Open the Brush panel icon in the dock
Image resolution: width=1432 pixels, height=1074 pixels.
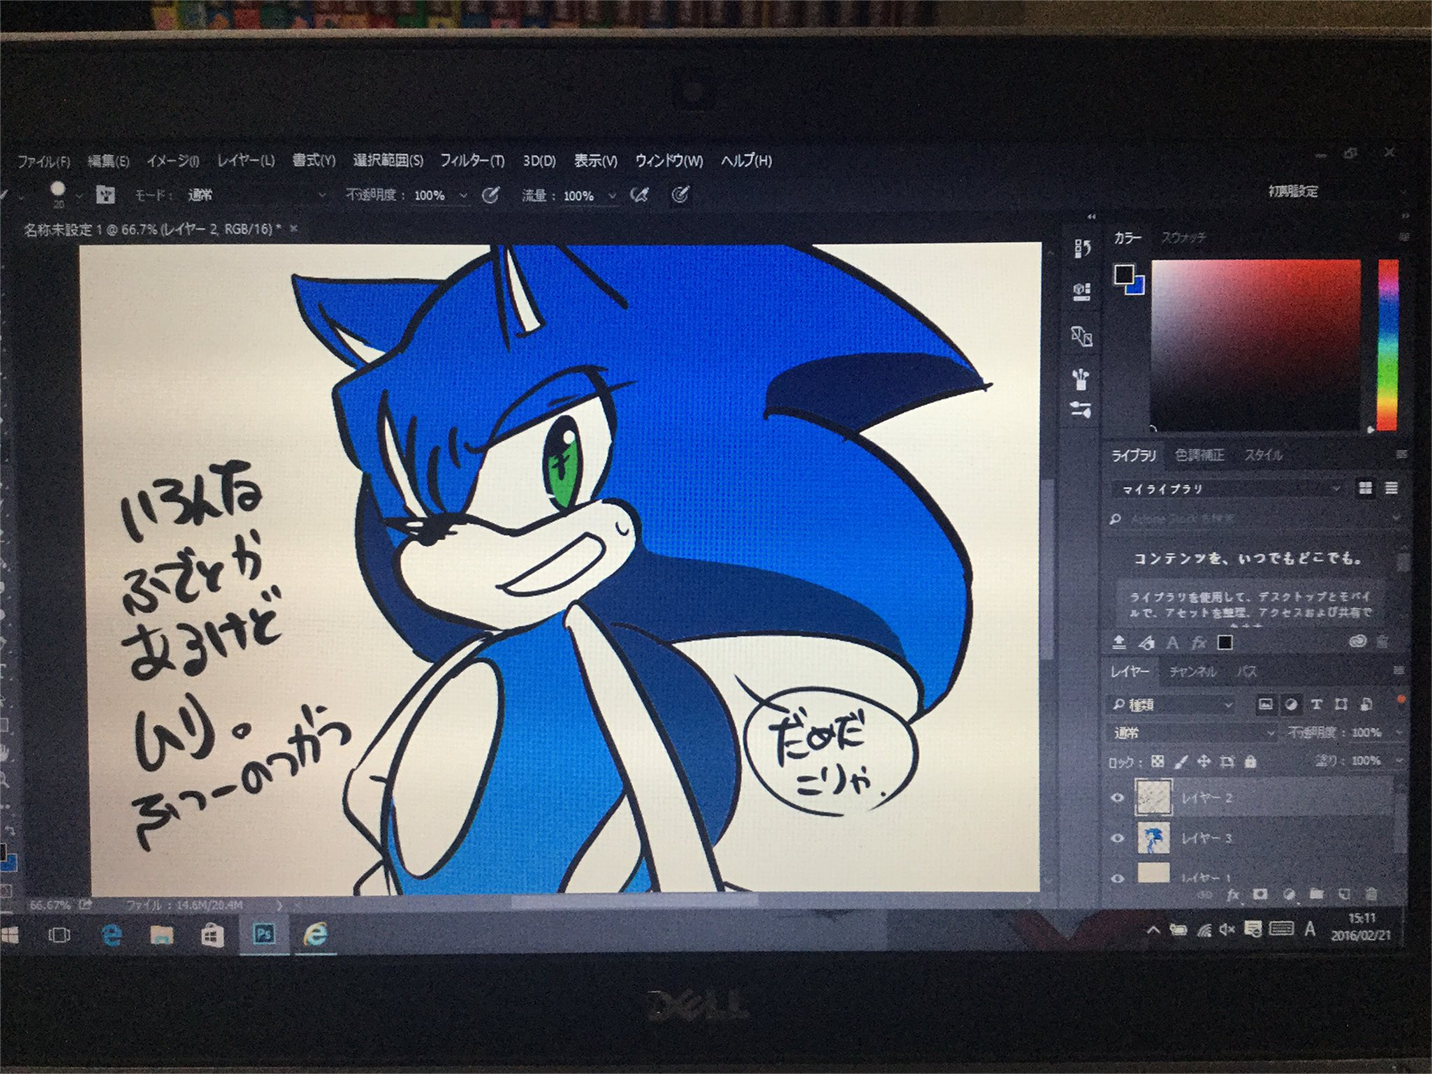1082,379
